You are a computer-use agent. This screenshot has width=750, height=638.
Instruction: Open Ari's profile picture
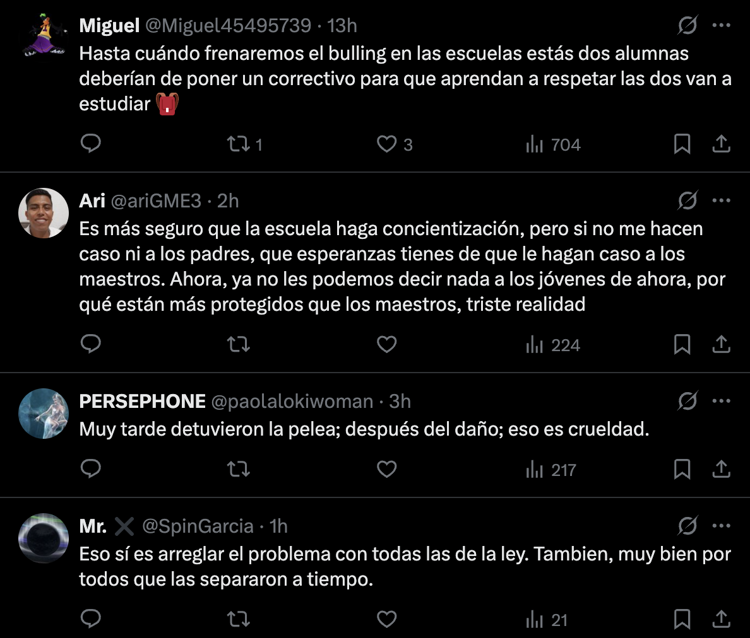click(x=44, y=213)
